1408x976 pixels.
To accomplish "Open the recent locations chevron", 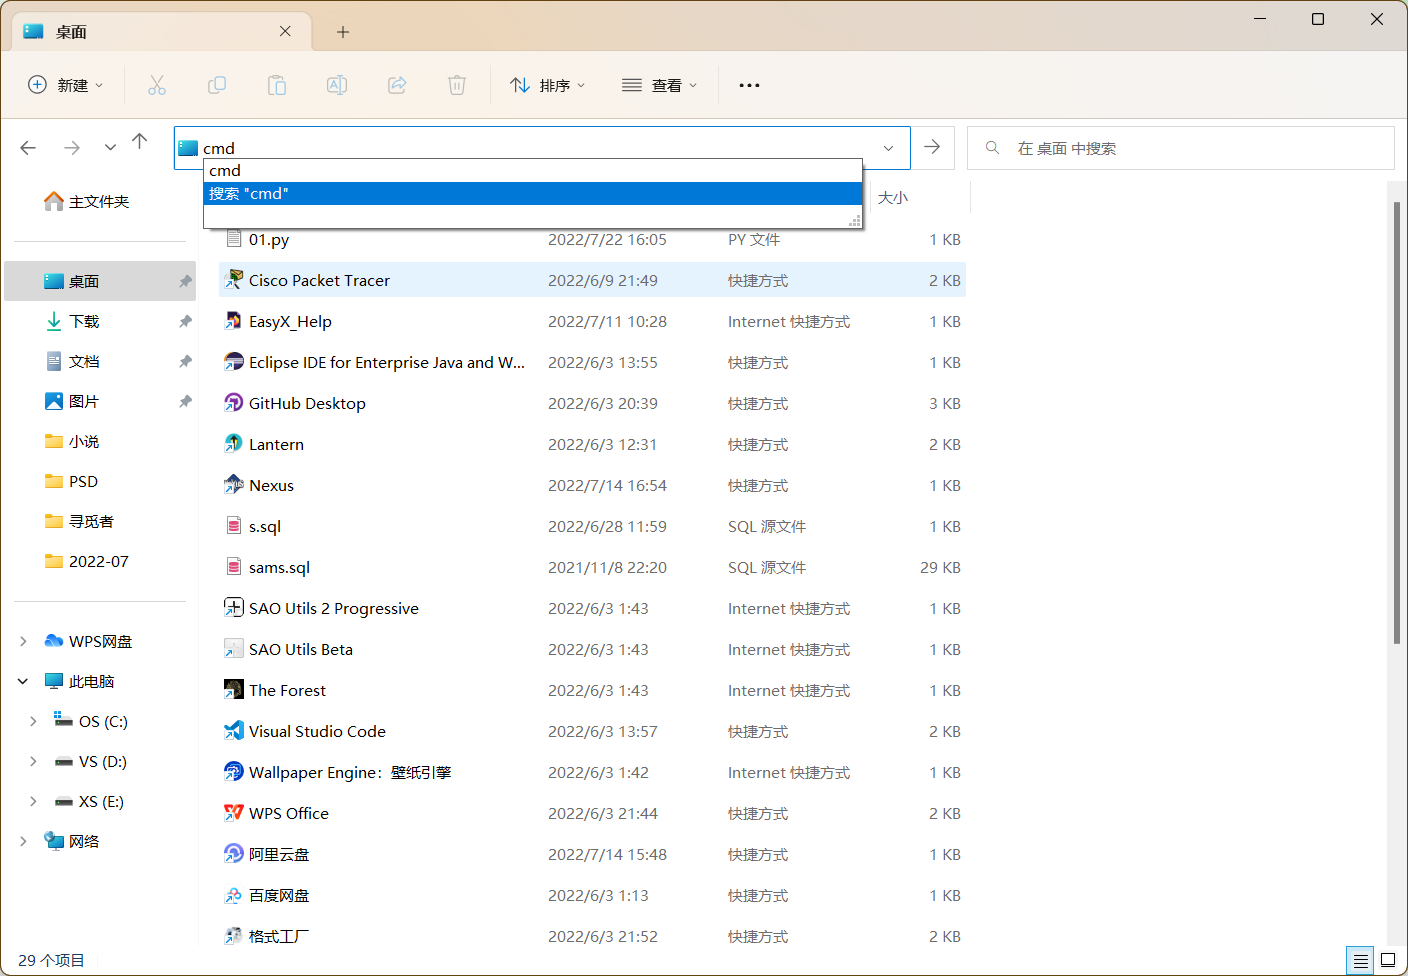I will click(110, 148).
